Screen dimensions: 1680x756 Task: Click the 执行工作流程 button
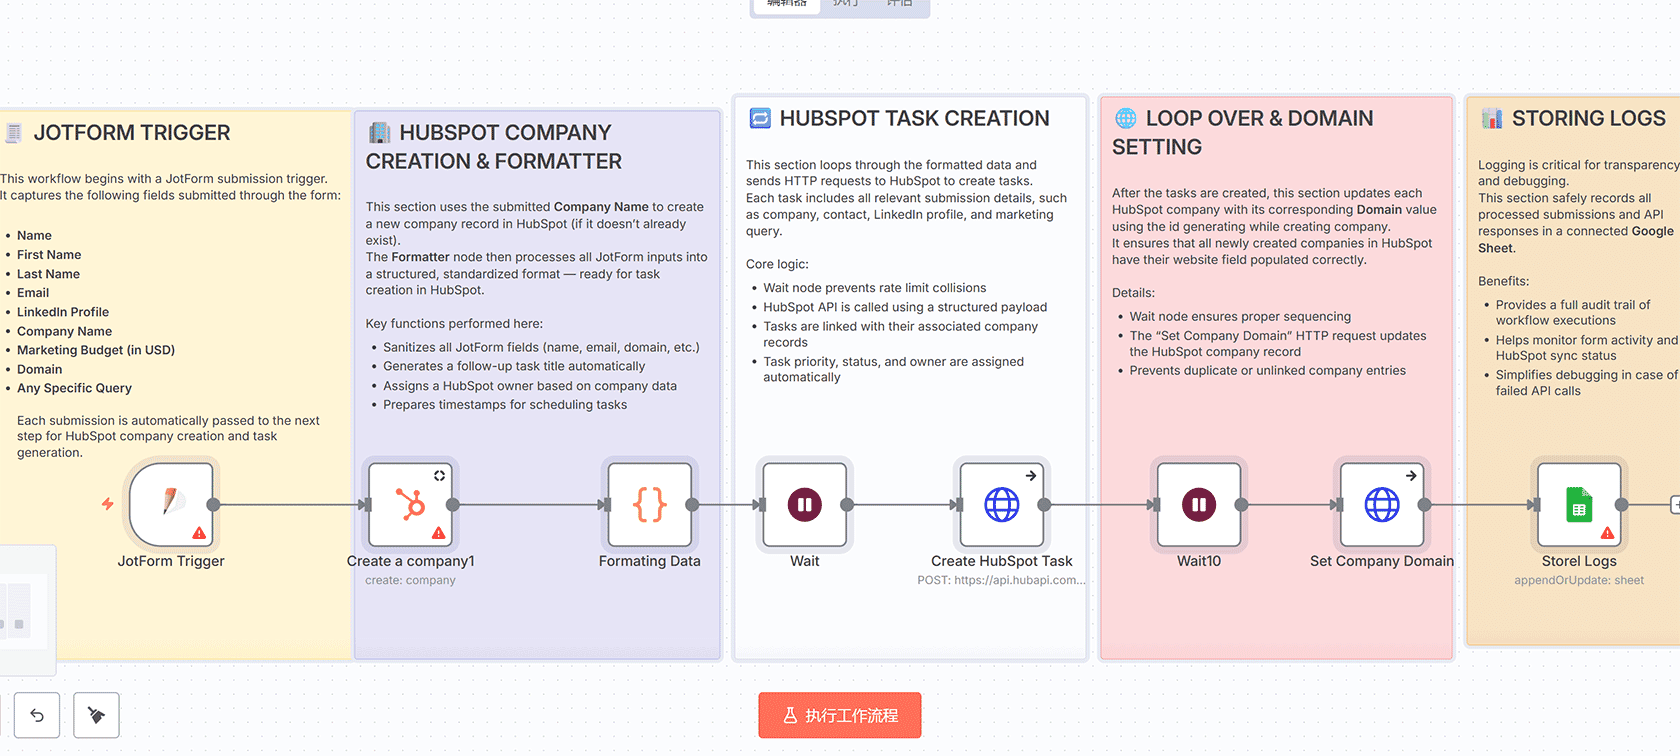[839, 715]
